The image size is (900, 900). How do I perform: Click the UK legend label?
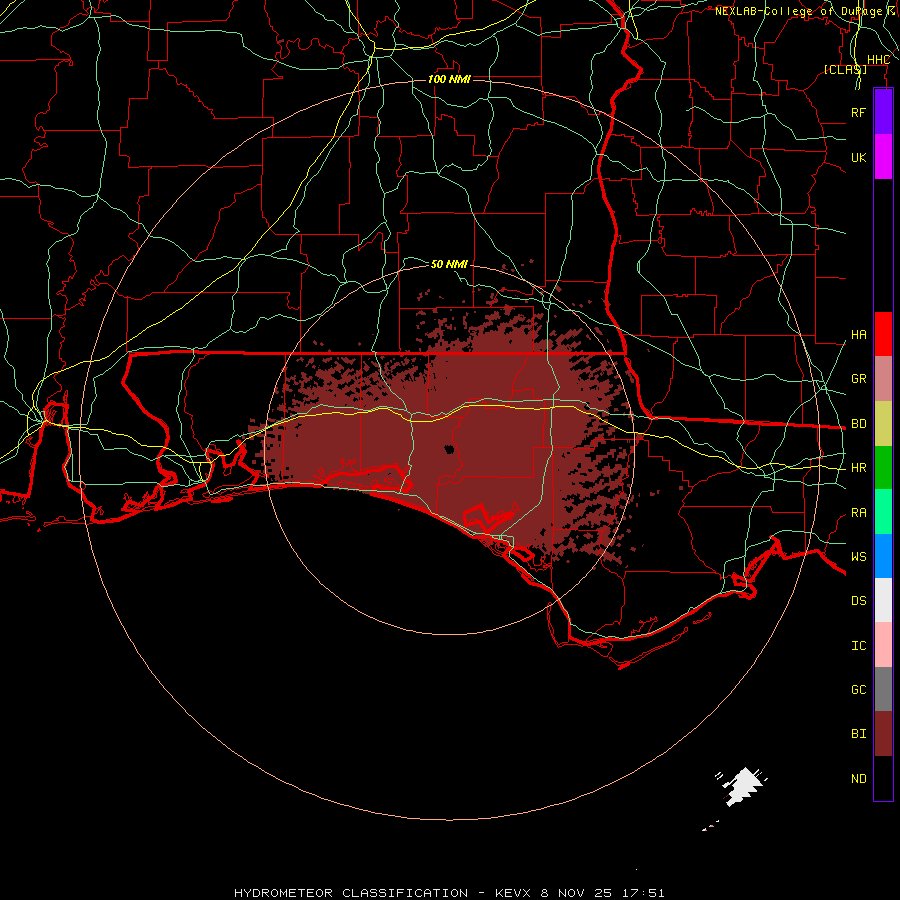pyautogui.click(x=858, y=157)
